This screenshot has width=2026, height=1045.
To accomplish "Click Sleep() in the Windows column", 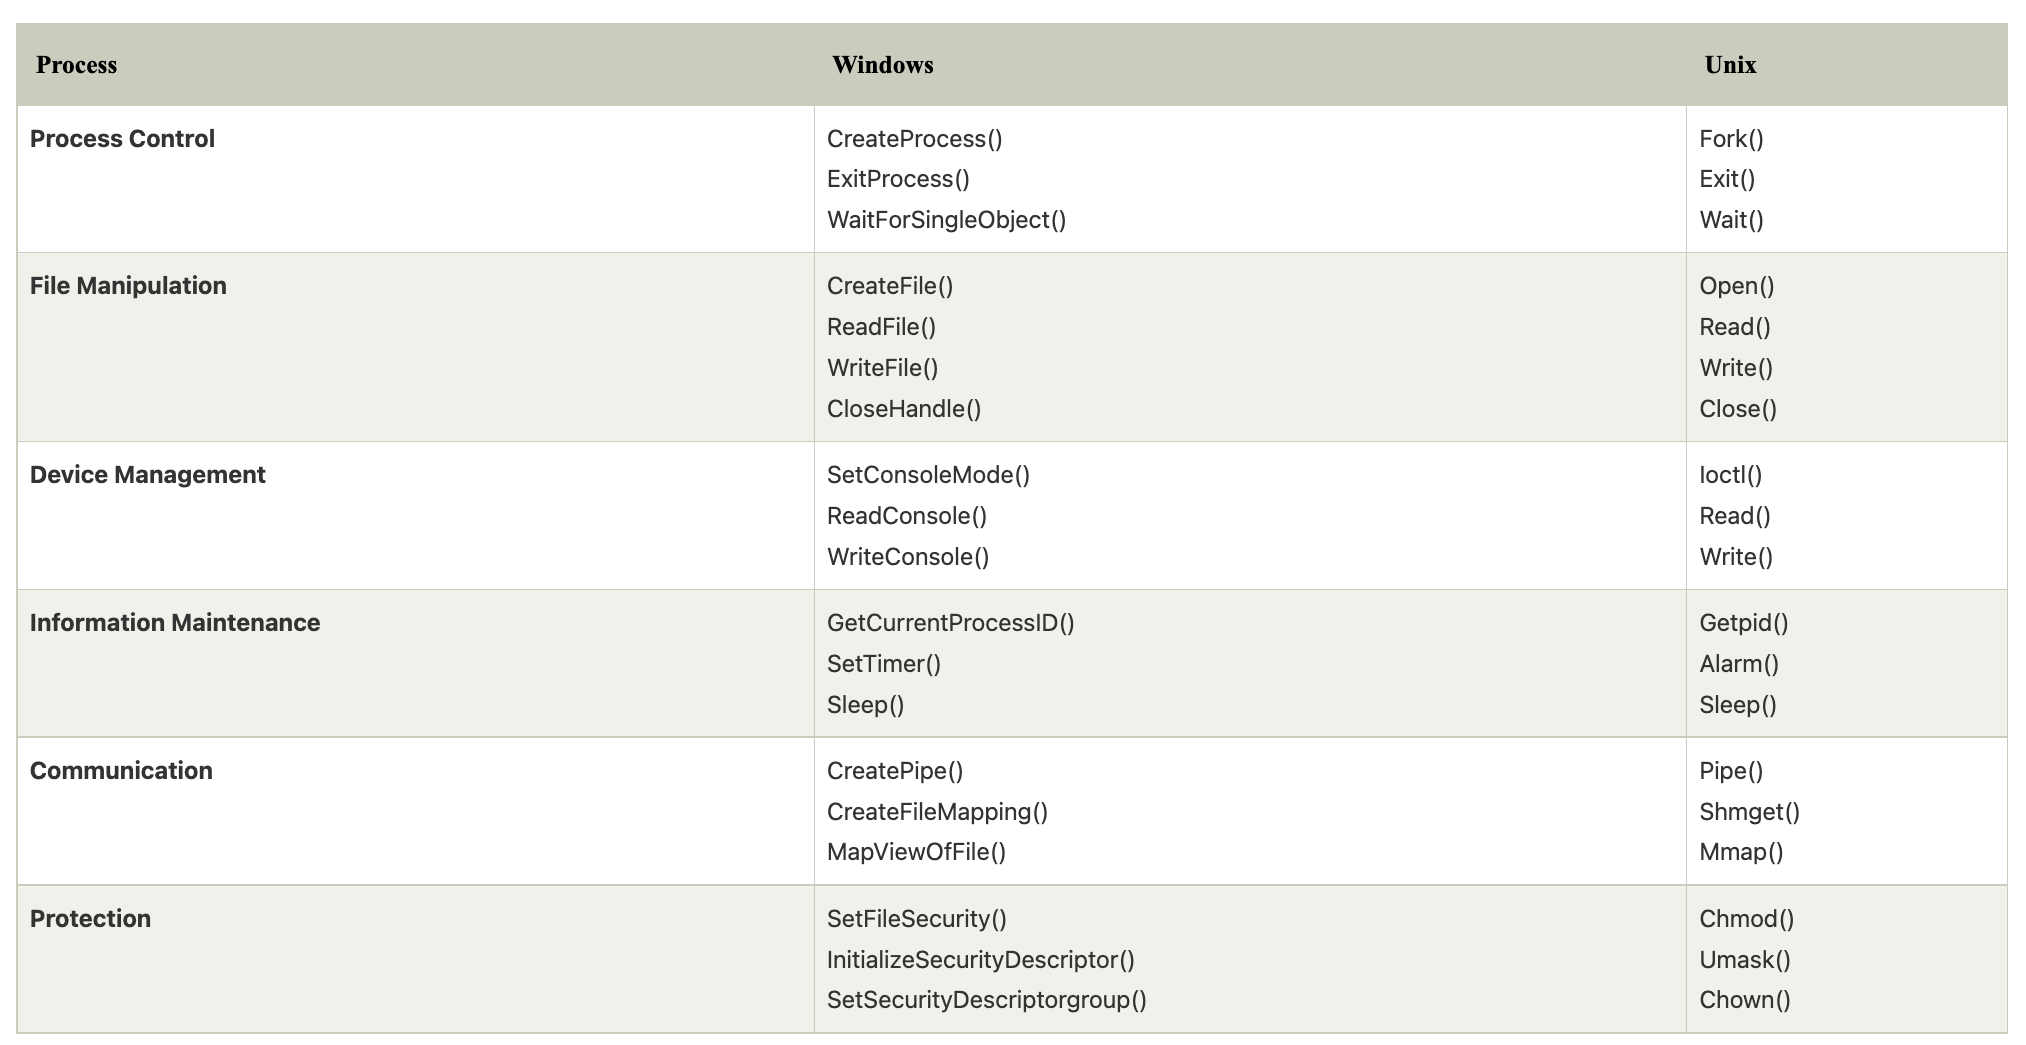I will click(x=865, y=705).
